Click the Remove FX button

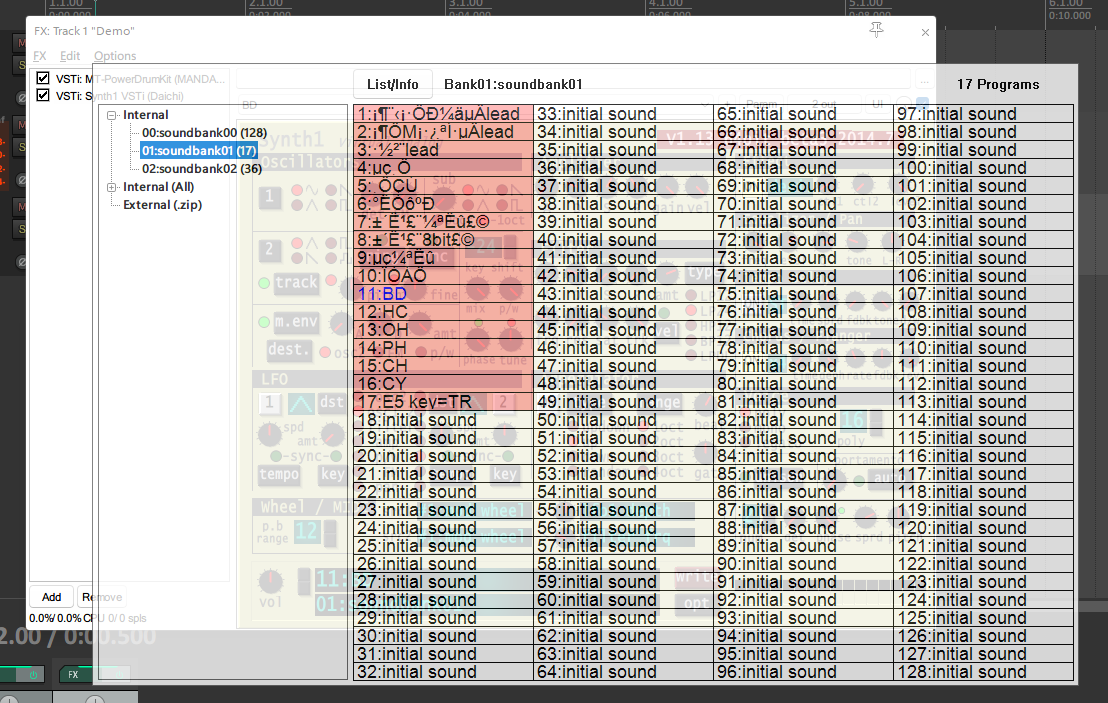tap(102, 597)
